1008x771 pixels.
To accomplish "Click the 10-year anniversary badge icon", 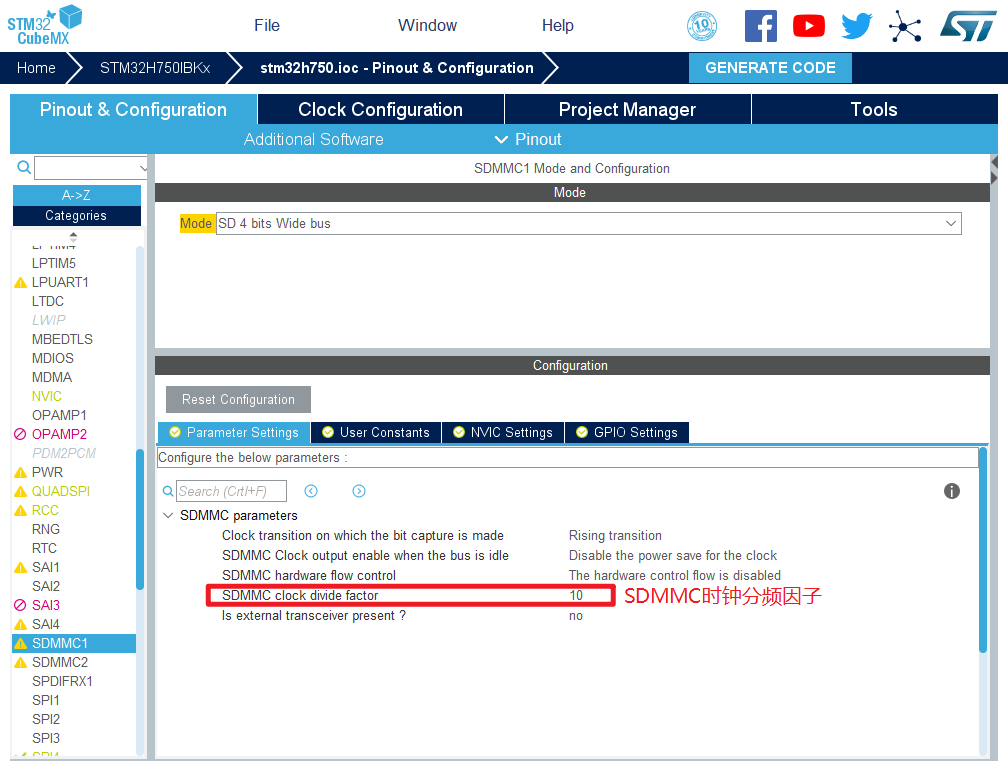I will 702,26.
